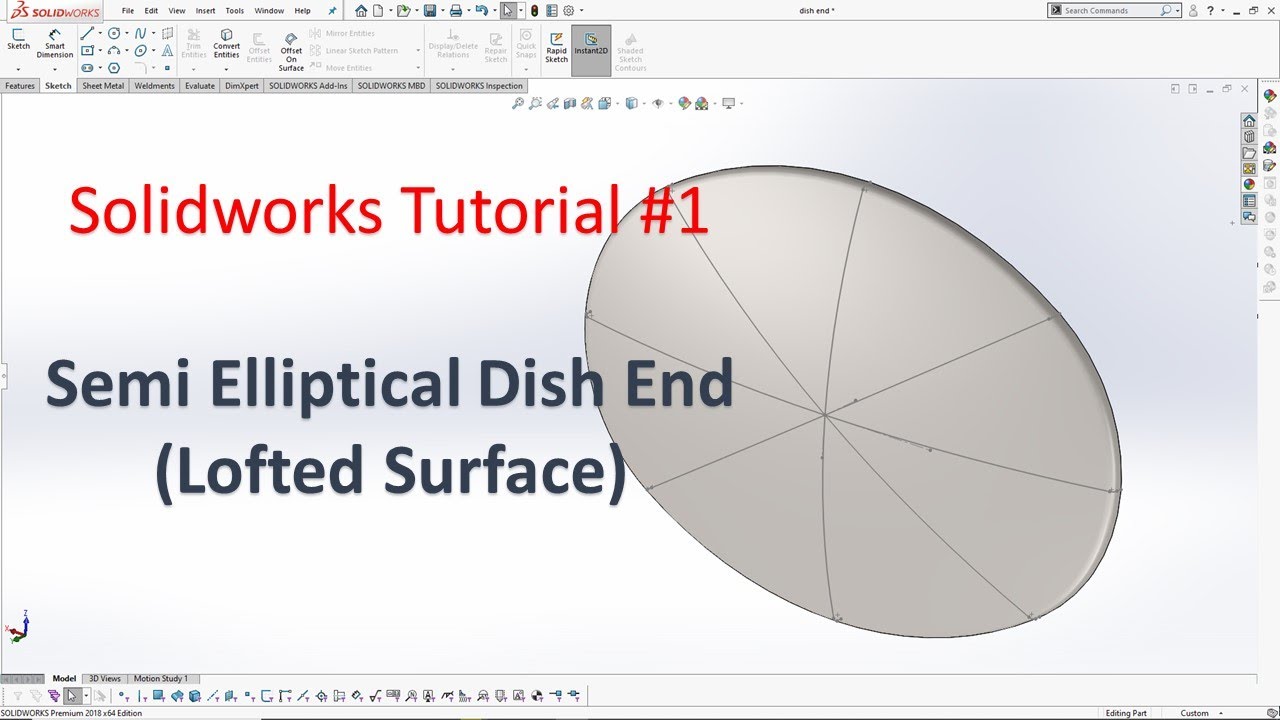Click the Save icon
The height and width of the screenshot is (720, 1280).
pos(429,11)
